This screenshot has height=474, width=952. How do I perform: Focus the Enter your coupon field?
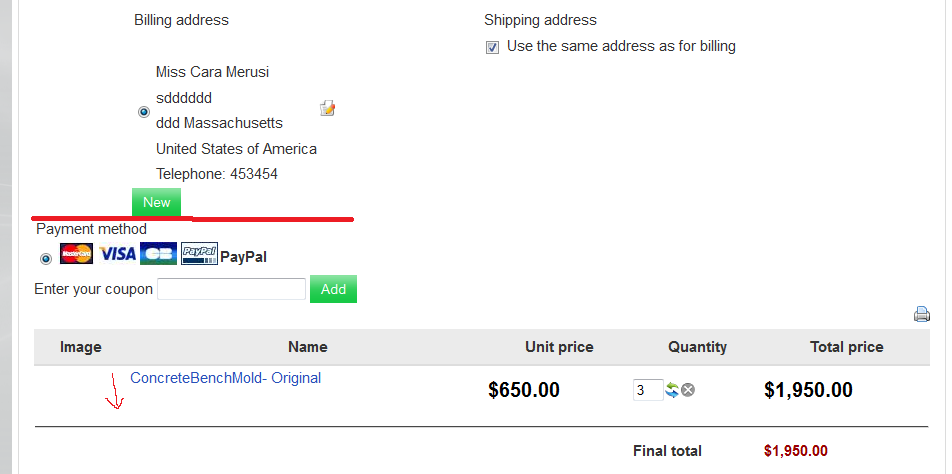click(231, 289)
